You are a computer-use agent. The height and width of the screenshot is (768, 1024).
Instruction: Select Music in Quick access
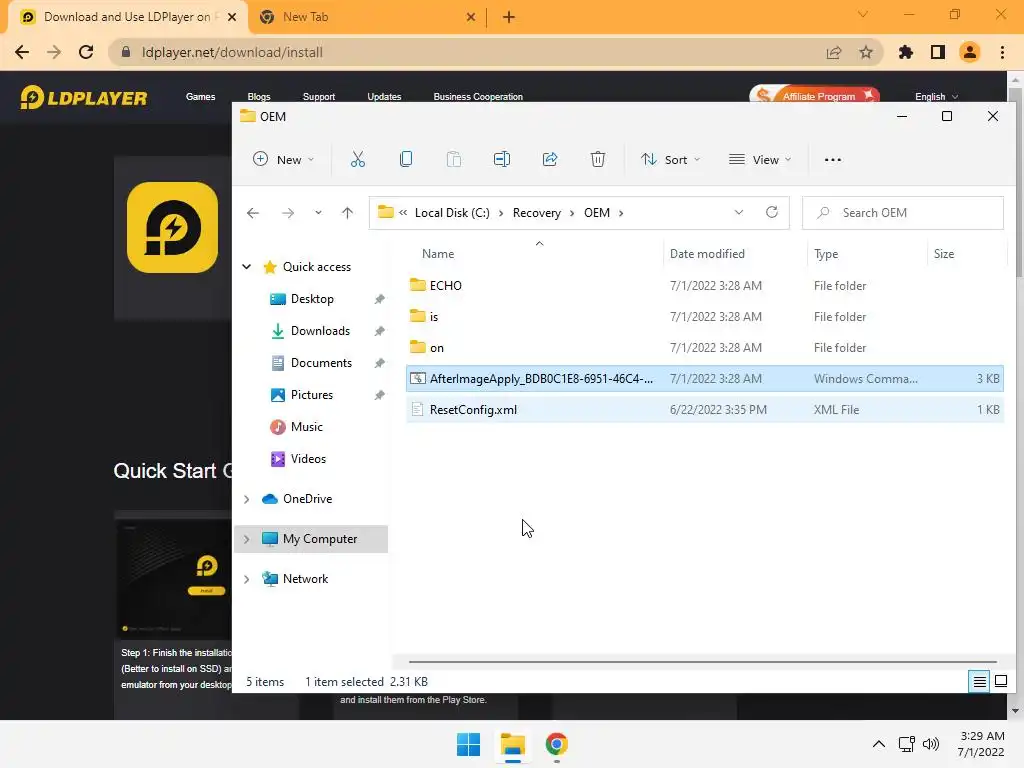[306, 427]
